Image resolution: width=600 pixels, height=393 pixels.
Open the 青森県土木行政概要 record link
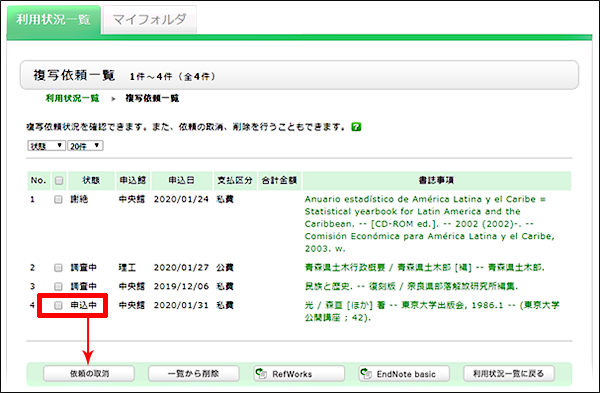click(x=424, y=267)
